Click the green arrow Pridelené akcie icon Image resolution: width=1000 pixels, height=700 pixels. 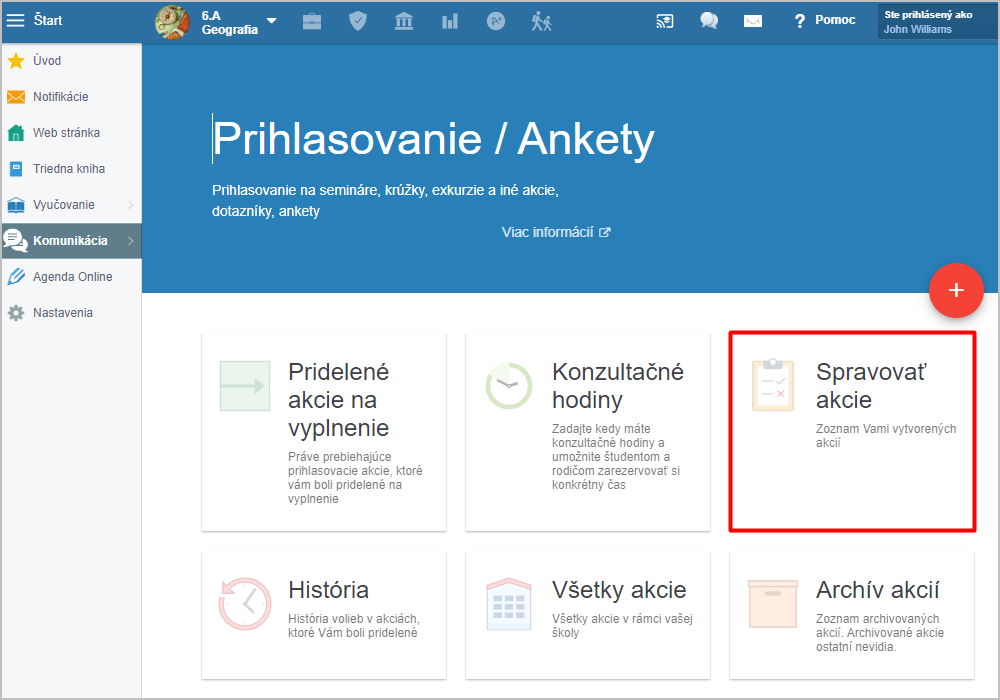click(245, 386)
